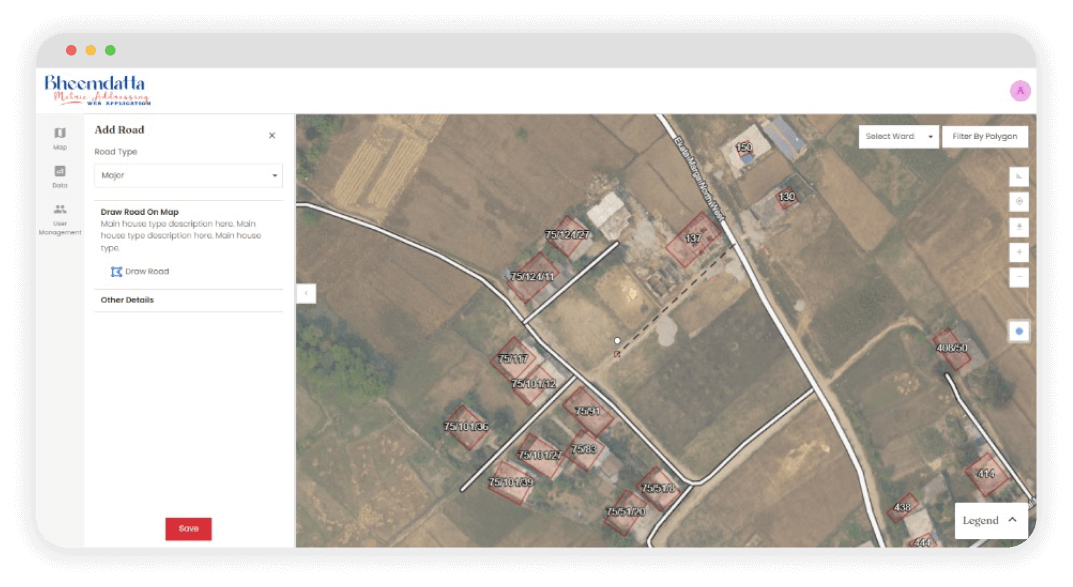Open the user avatar menu labeled A
This screenshot has width=1073, height=587.
1020,91
